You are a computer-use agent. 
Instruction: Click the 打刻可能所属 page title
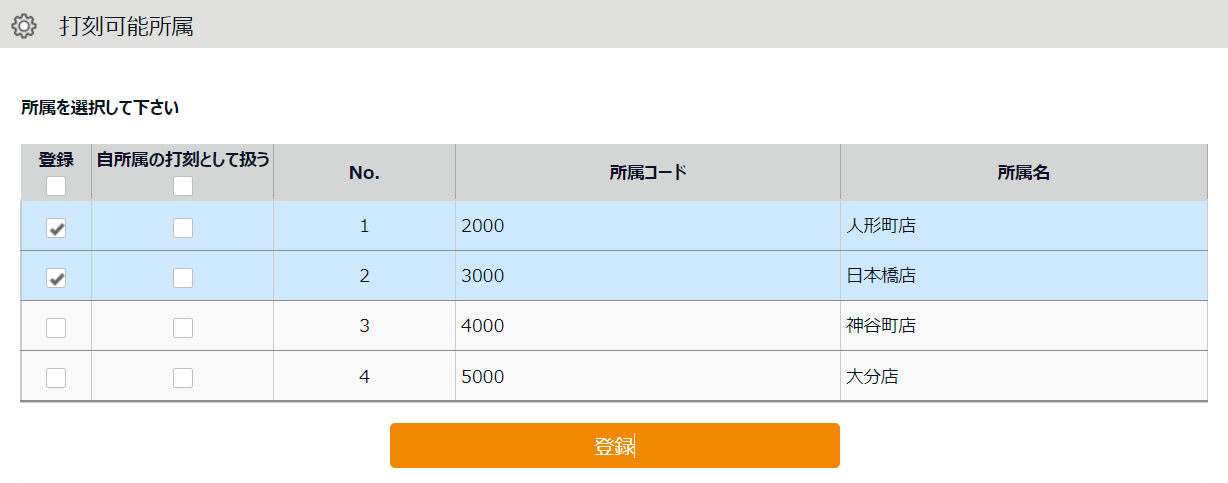(x=126, y=26)
